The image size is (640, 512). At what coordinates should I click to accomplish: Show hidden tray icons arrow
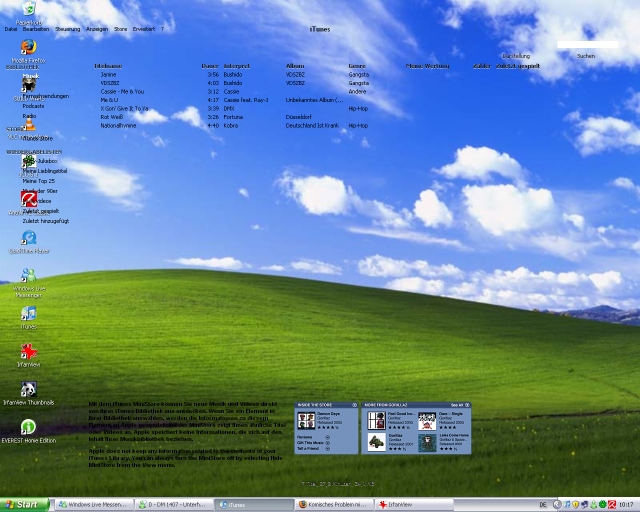click(x=557, y=505)
